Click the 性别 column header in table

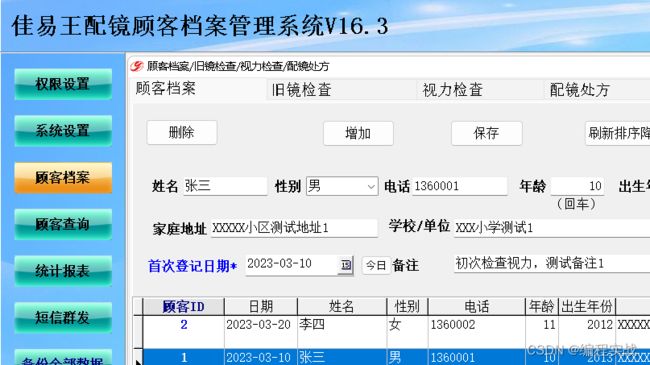click(407, 307)
